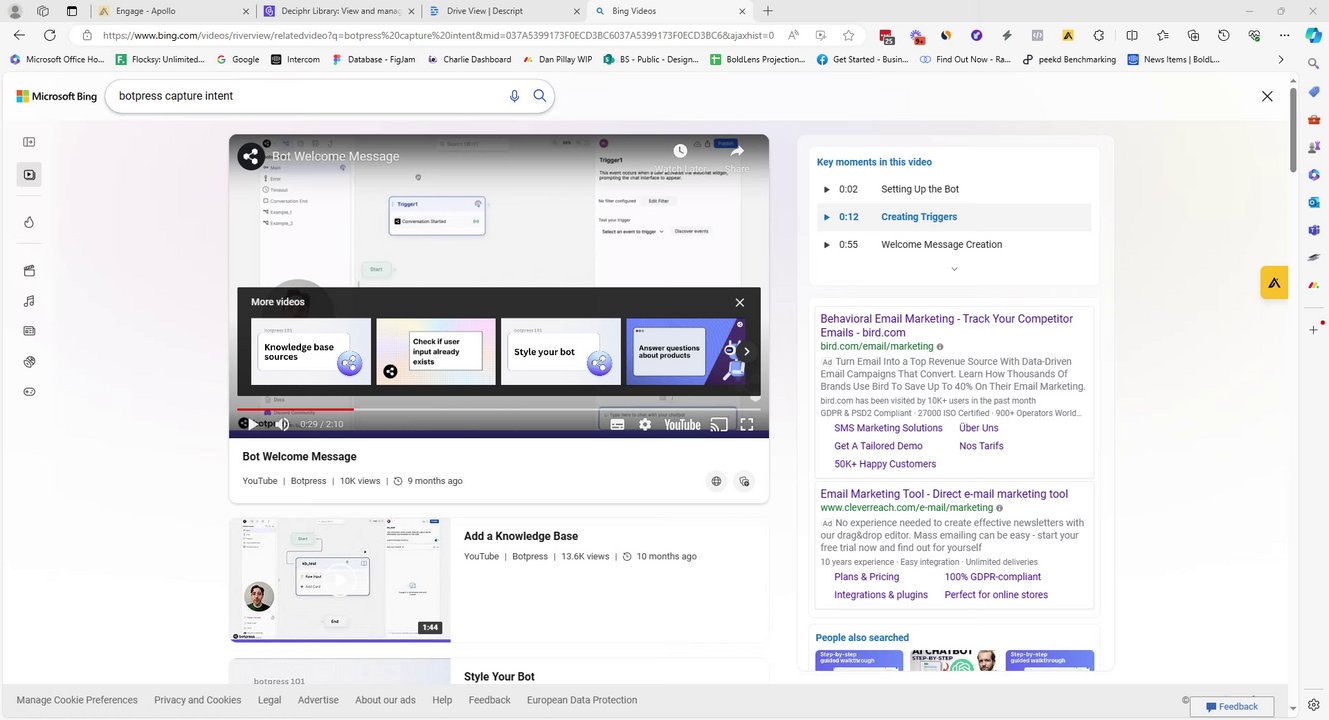Share the video using the player share icon
1329x720 pixels.
[x=737, y=152]
